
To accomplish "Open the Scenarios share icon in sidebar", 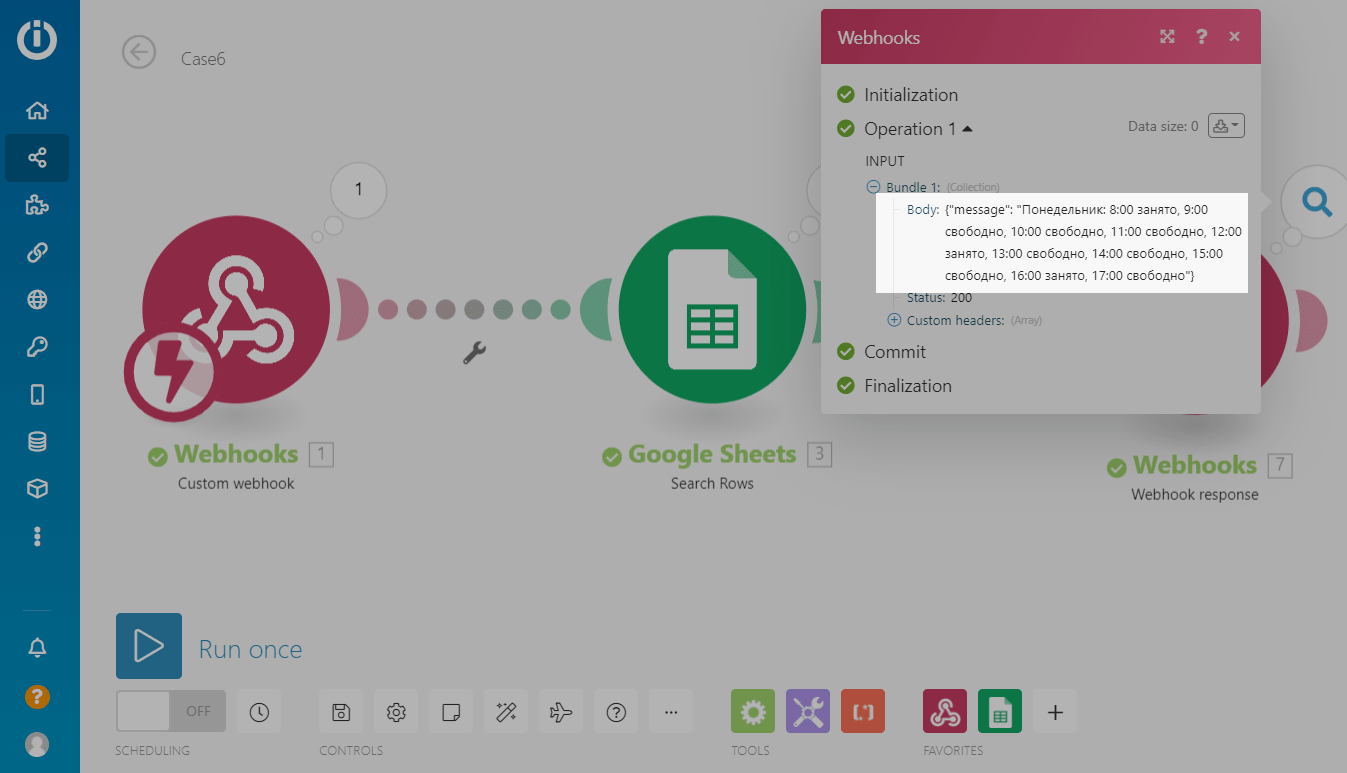I will click(x=37, y=158).
